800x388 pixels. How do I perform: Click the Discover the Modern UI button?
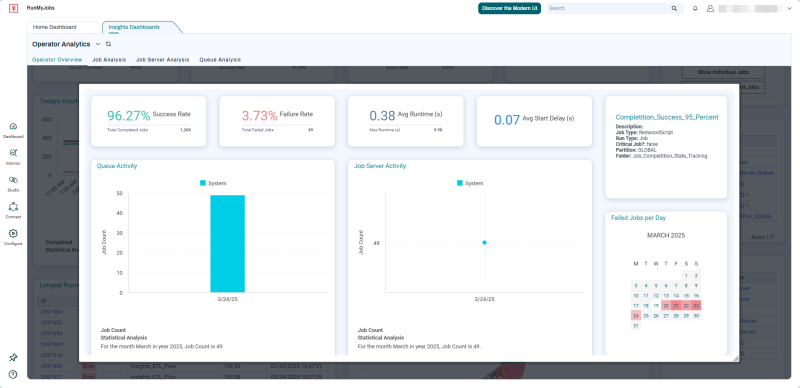tap(509, 9)
